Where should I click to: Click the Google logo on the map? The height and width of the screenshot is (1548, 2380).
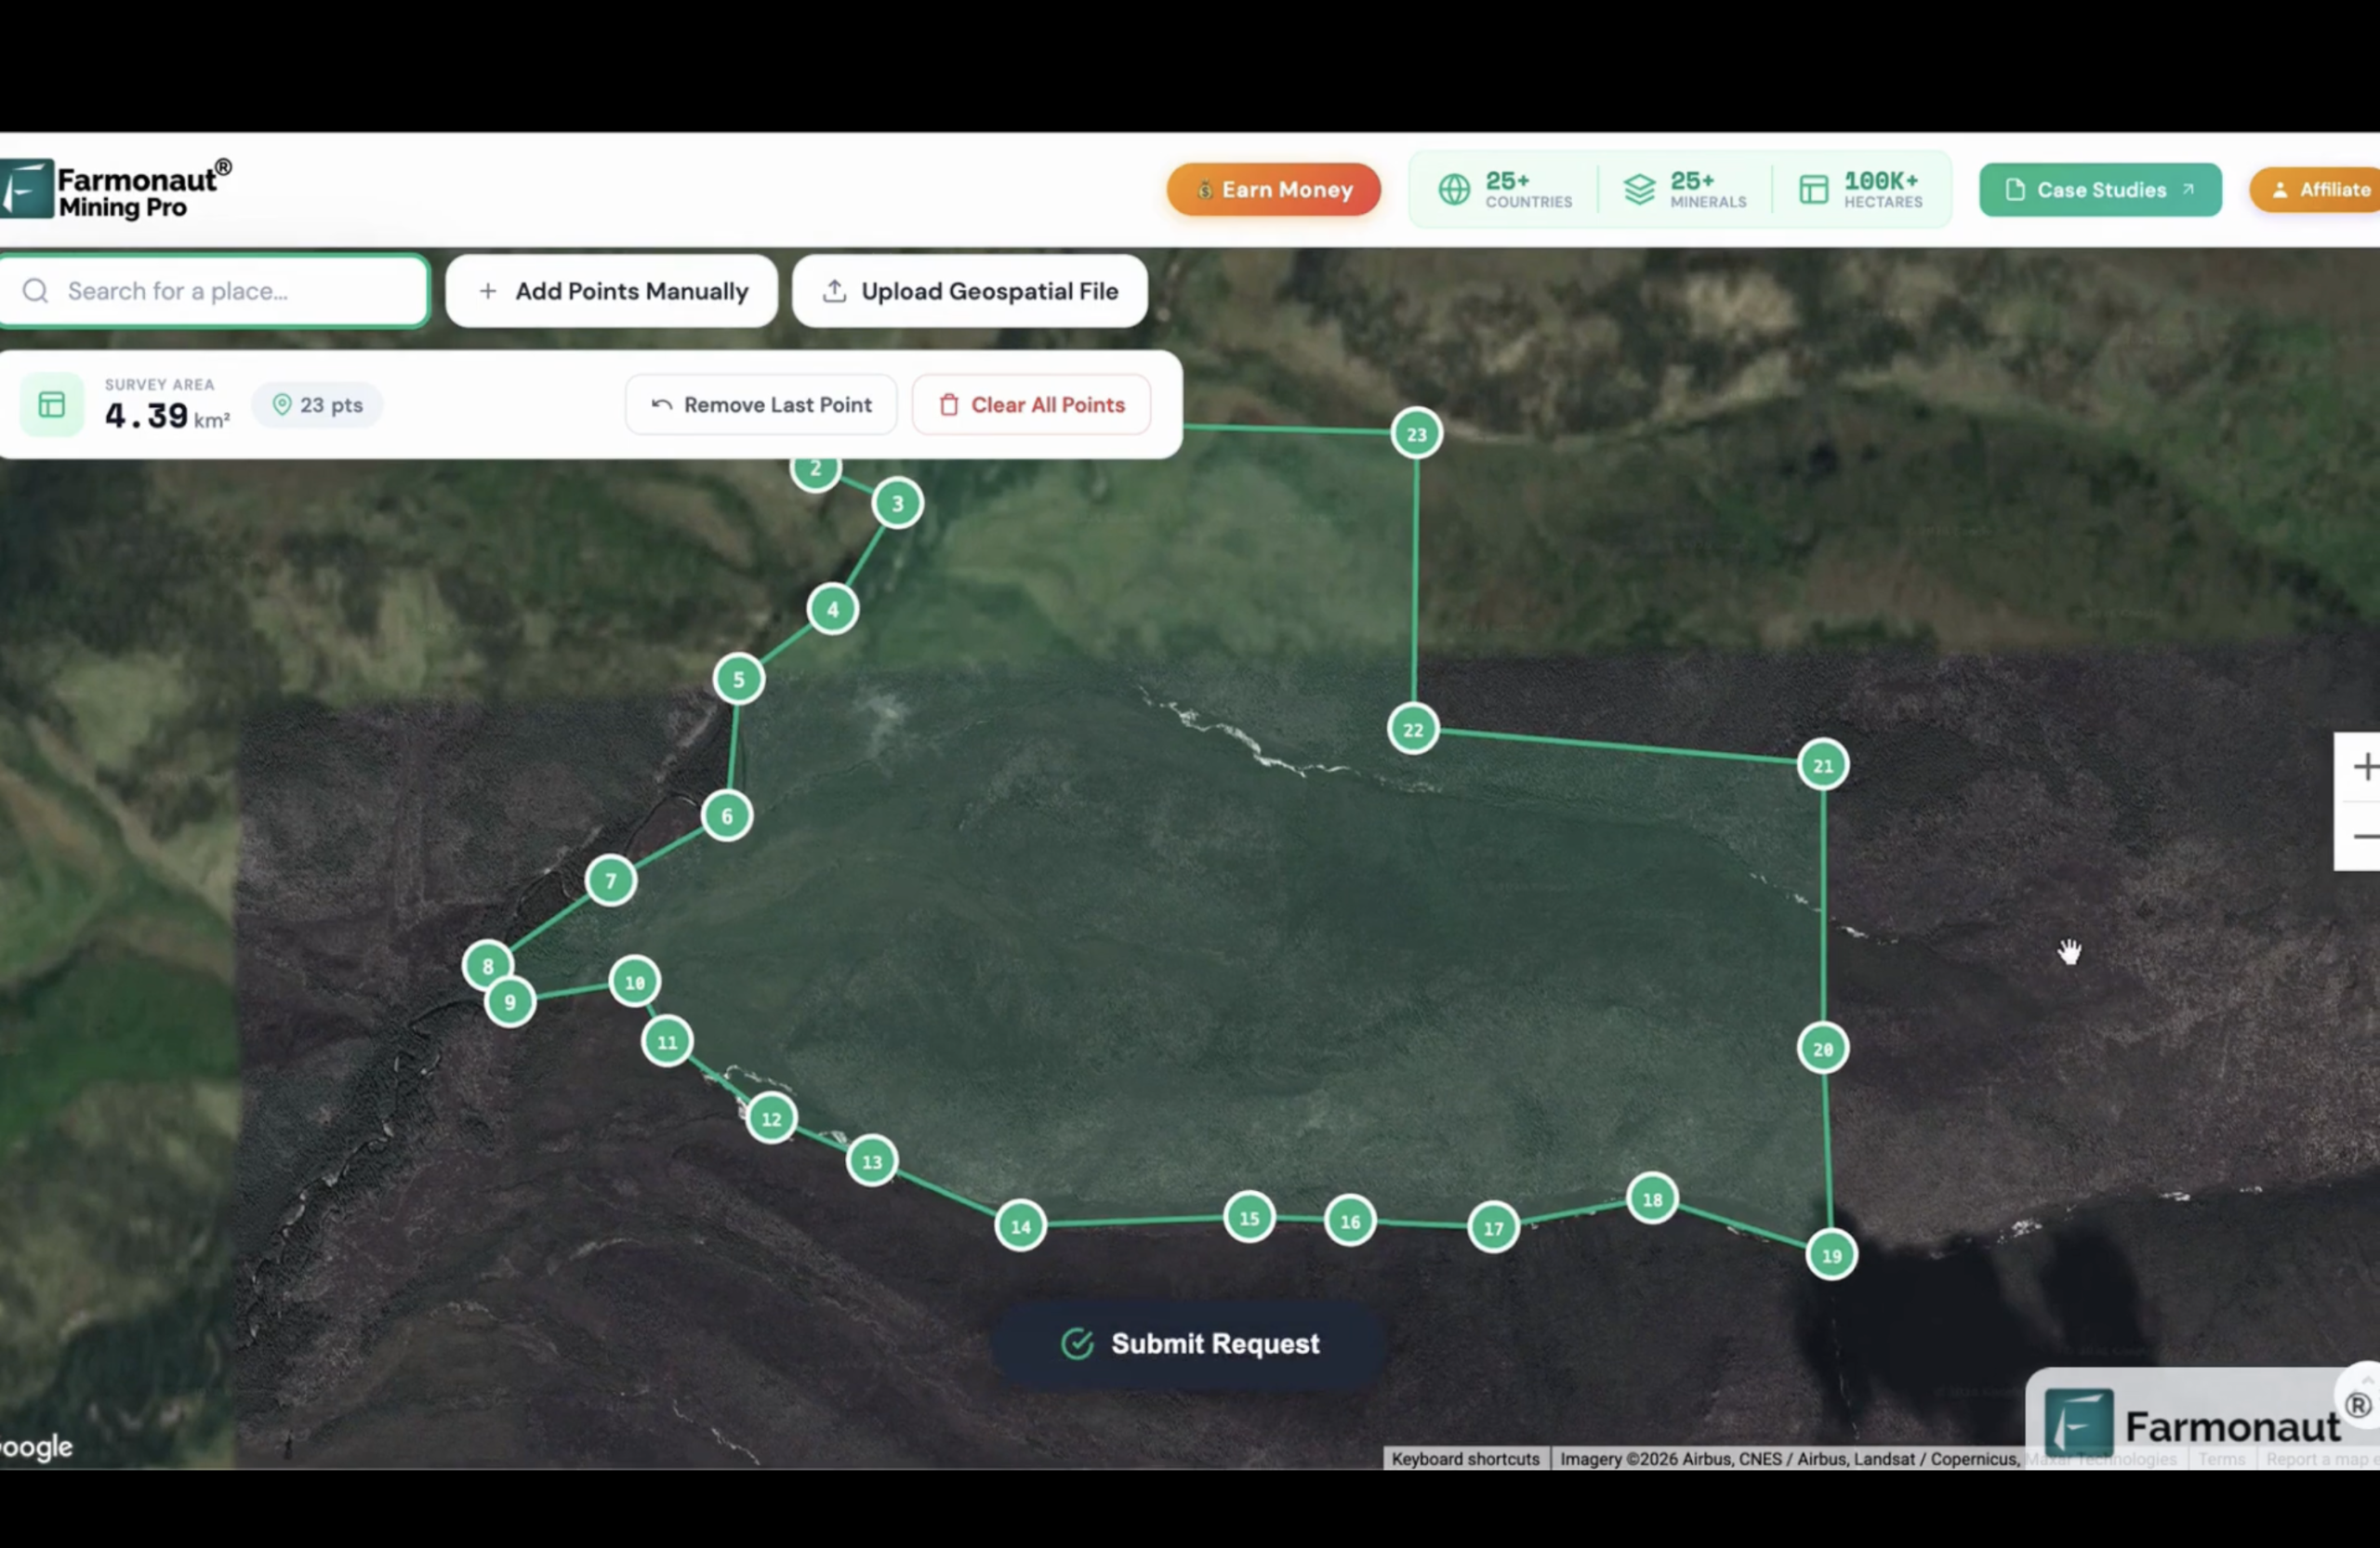(x=37, y=1447)
